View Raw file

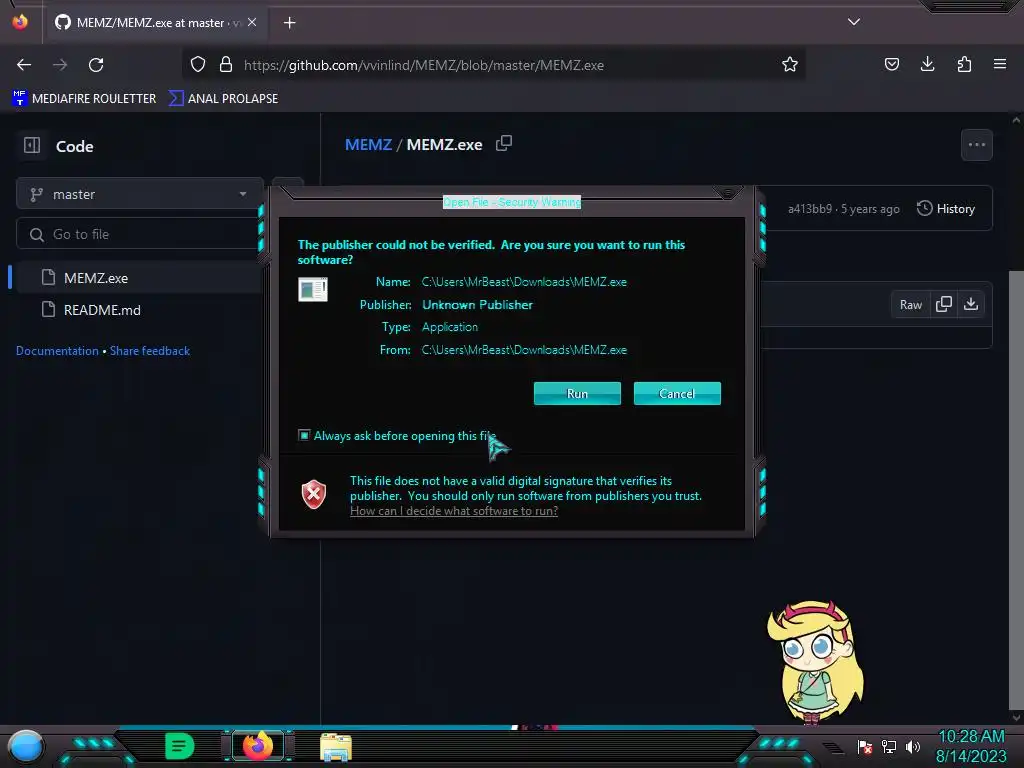pyautogui.click(x=910, y=304)
